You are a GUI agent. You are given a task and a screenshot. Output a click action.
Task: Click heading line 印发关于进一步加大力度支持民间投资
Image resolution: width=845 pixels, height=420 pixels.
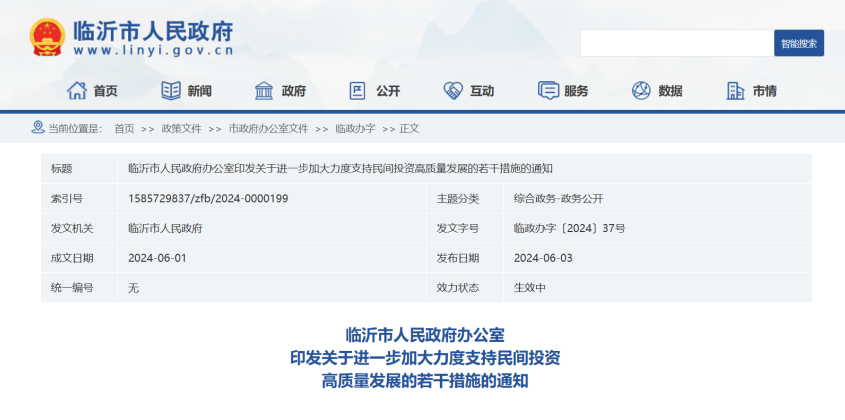[425, 358]
